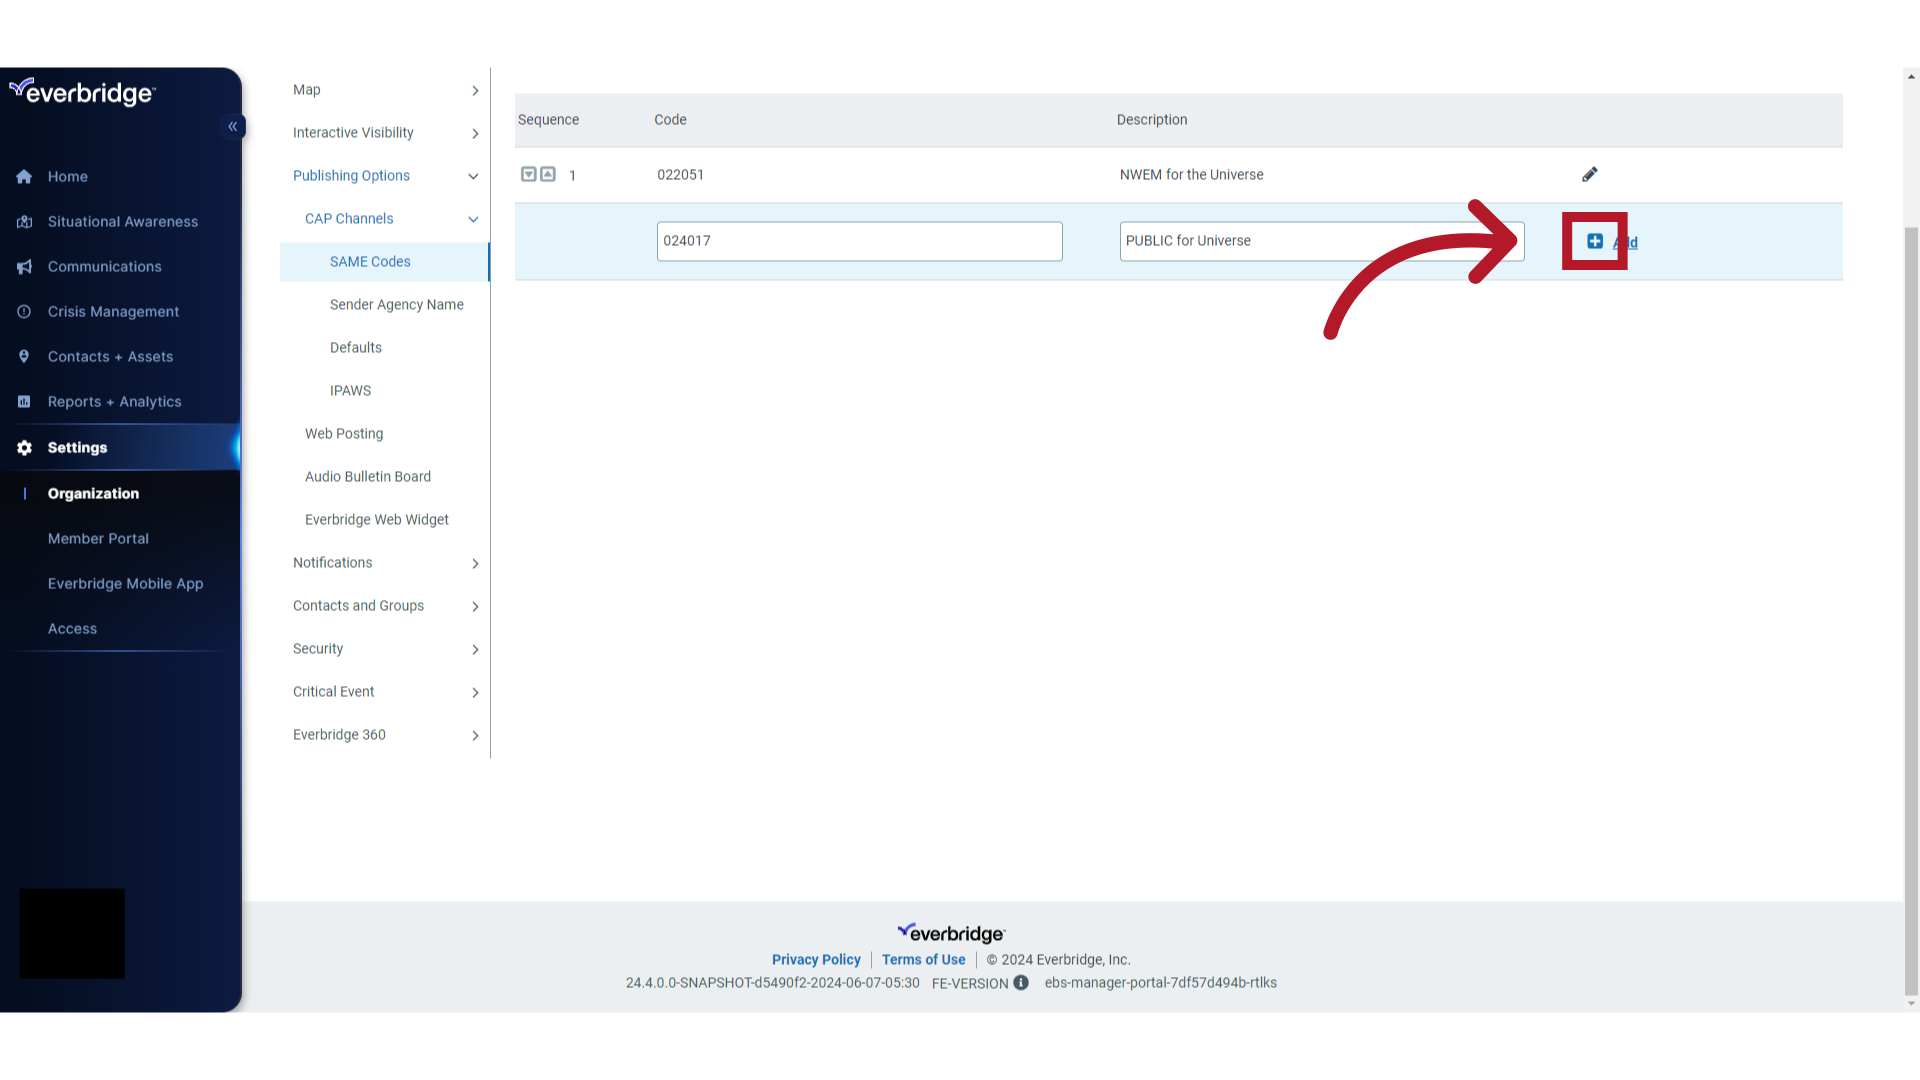
Task: Click the Reports + Analytics chart icon
Action: pyautogui.click(x=24, y=401)
